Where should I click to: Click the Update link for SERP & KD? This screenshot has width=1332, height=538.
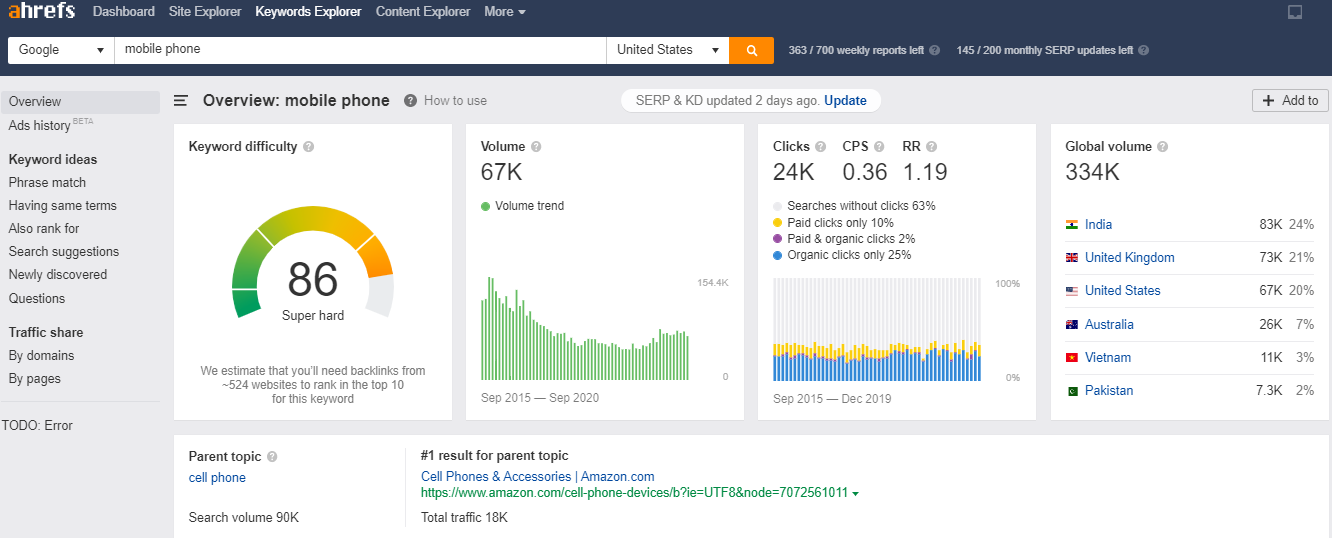click(845, 100)
